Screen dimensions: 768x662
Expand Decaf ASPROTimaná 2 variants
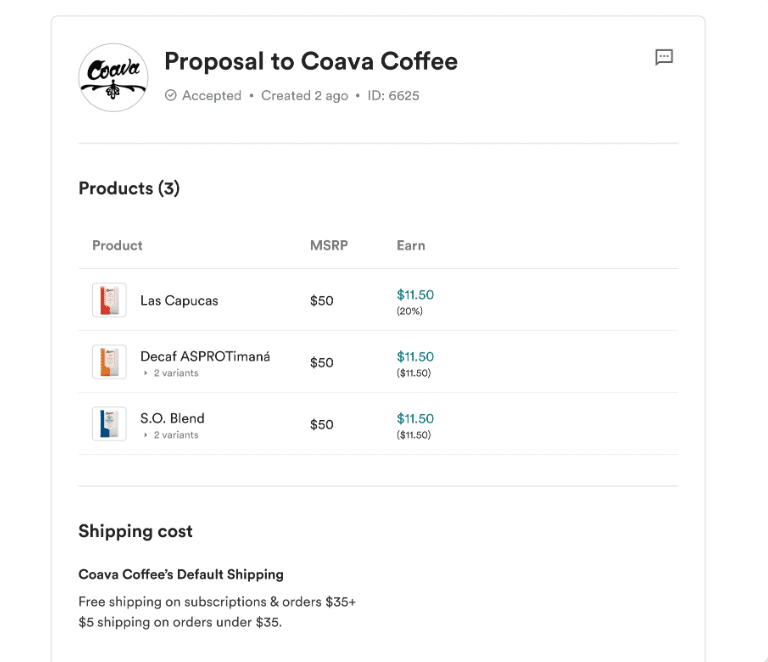(x=171, y=373)
